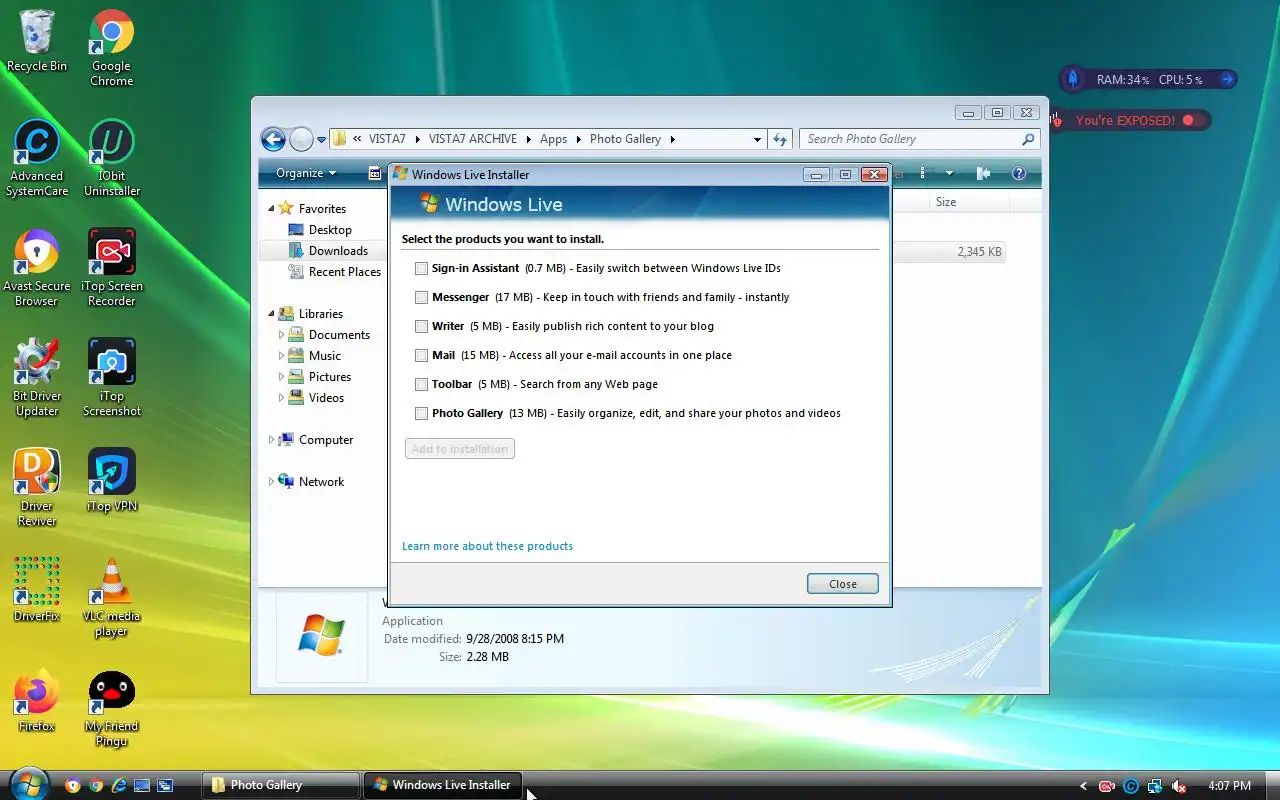Switch to Photo Gallery taskbar button

coord(280,785)
